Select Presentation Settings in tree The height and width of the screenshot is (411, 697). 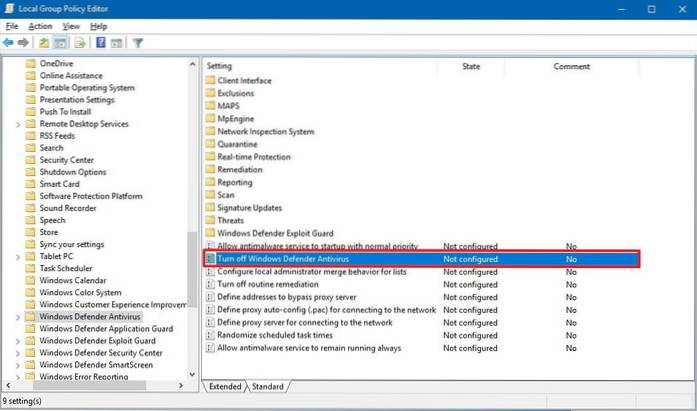point(77,100)
